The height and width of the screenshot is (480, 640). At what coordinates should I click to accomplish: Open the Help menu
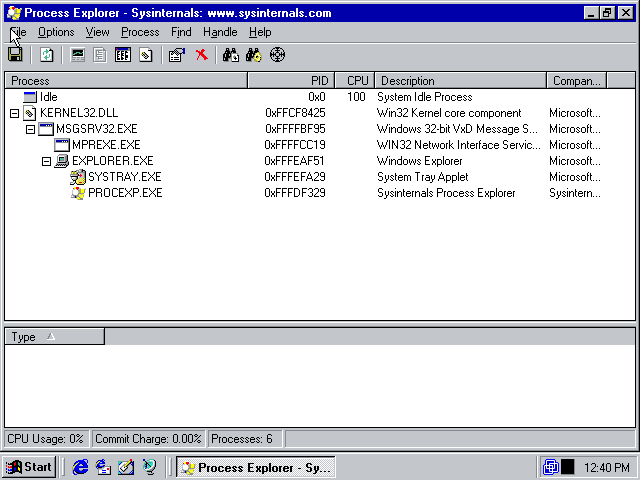click(x=260, y=32)
